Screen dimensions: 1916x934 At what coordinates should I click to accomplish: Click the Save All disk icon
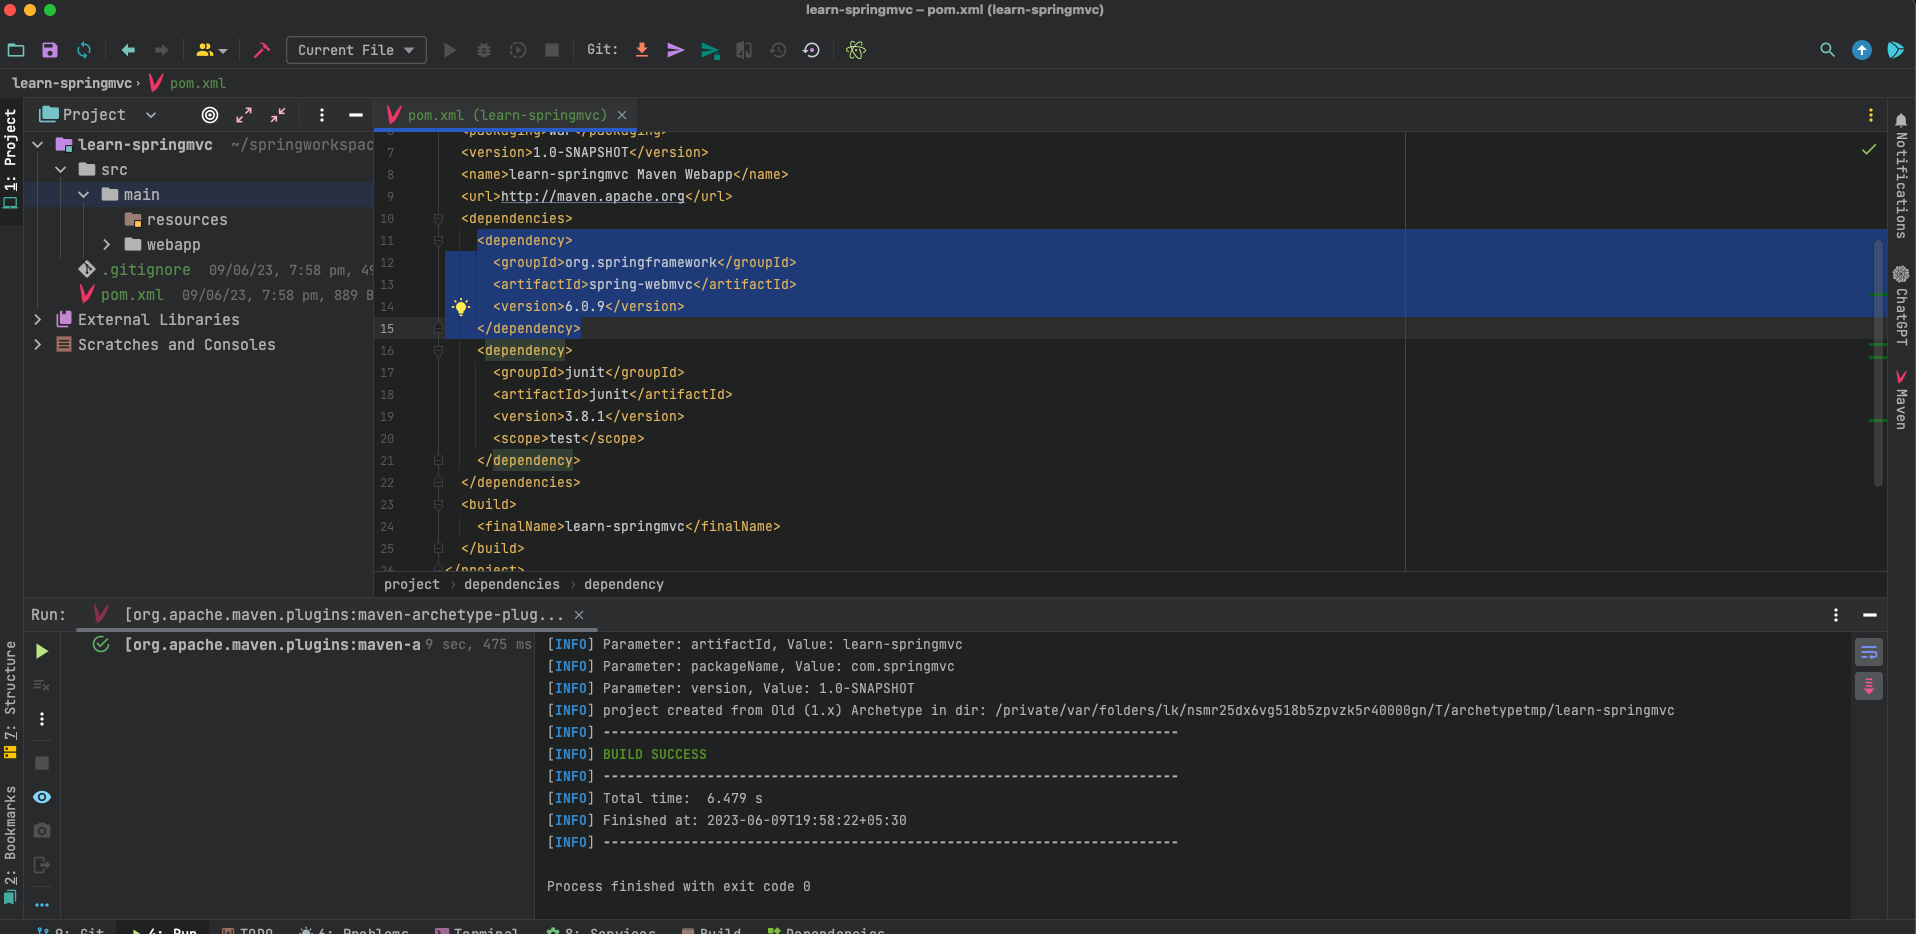[x=50, y=50]
